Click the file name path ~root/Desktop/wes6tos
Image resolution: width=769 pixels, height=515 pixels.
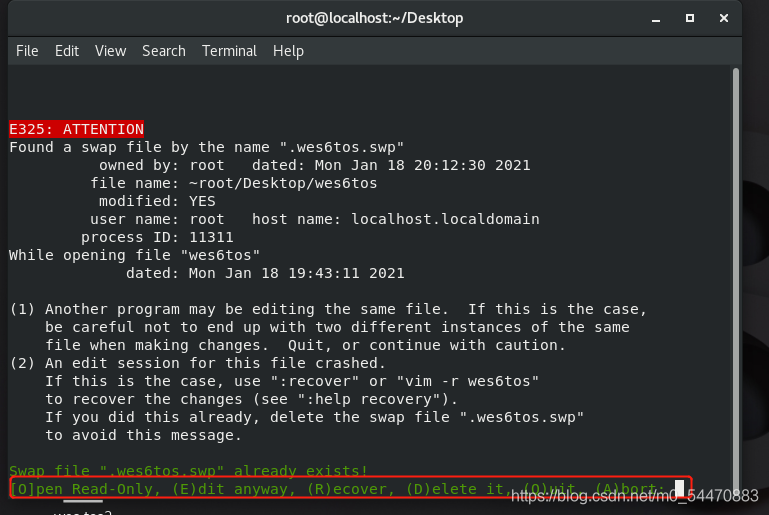(283, 183)
